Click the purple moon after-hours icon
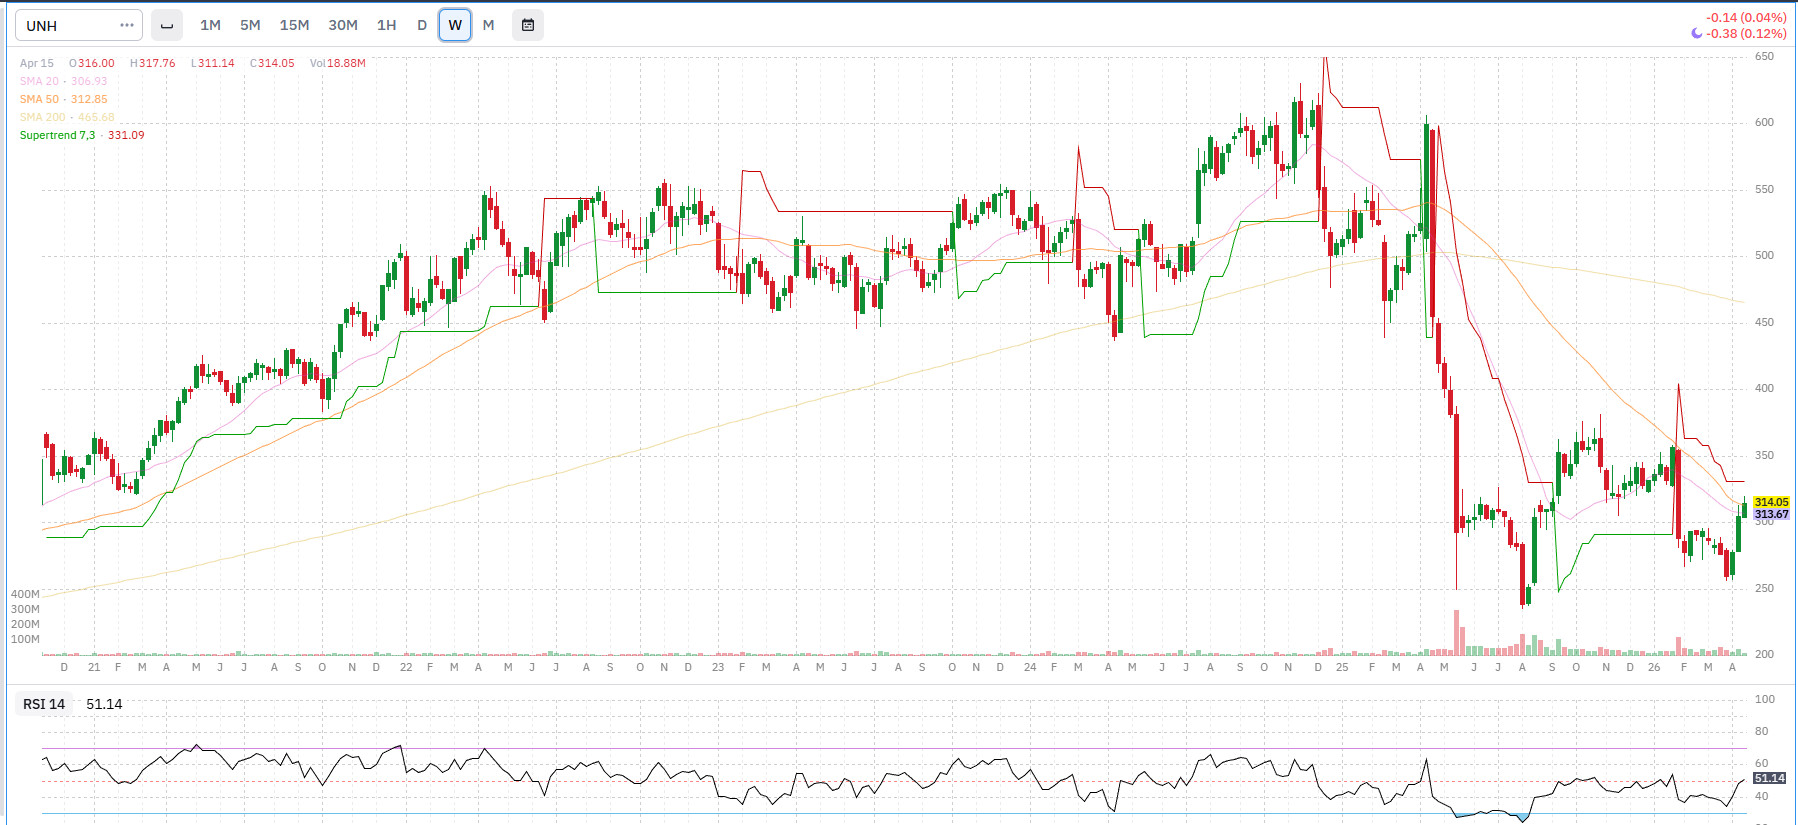The height and width of the screenshot is (825, 1798). coord(1696,34)
